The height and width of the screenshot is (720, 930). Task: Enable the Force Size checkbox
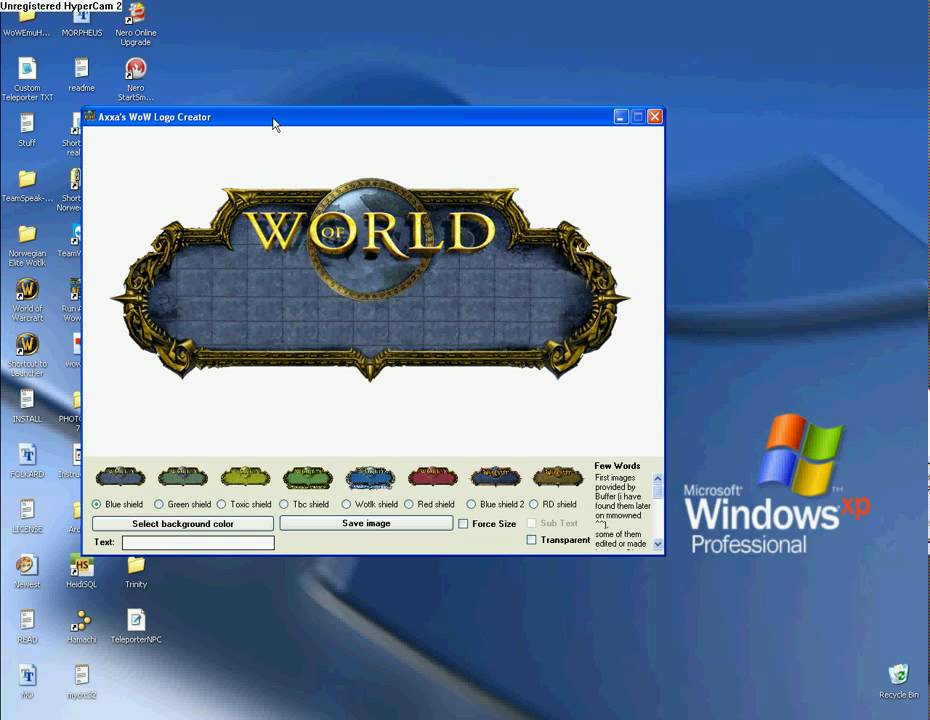[463, 524]
